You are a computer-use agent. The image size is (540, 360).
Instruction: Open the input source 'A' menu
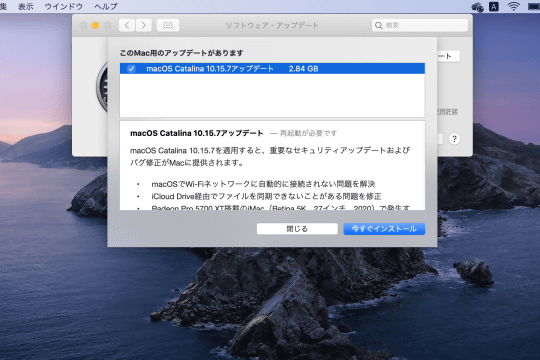tap(494, 6)
